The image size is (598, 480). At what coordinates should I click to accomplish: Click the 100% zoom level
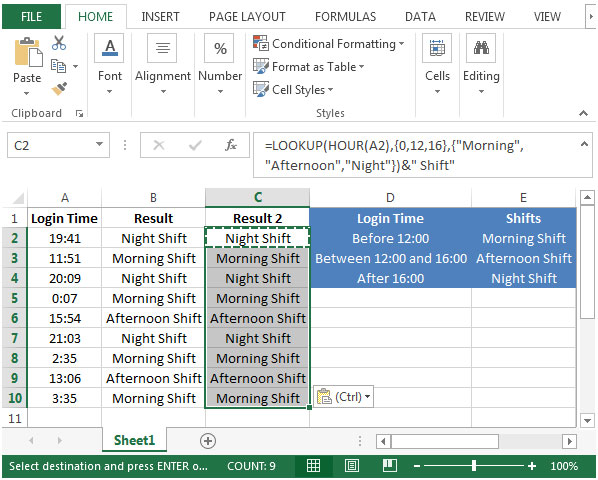(x=564, y=466)
